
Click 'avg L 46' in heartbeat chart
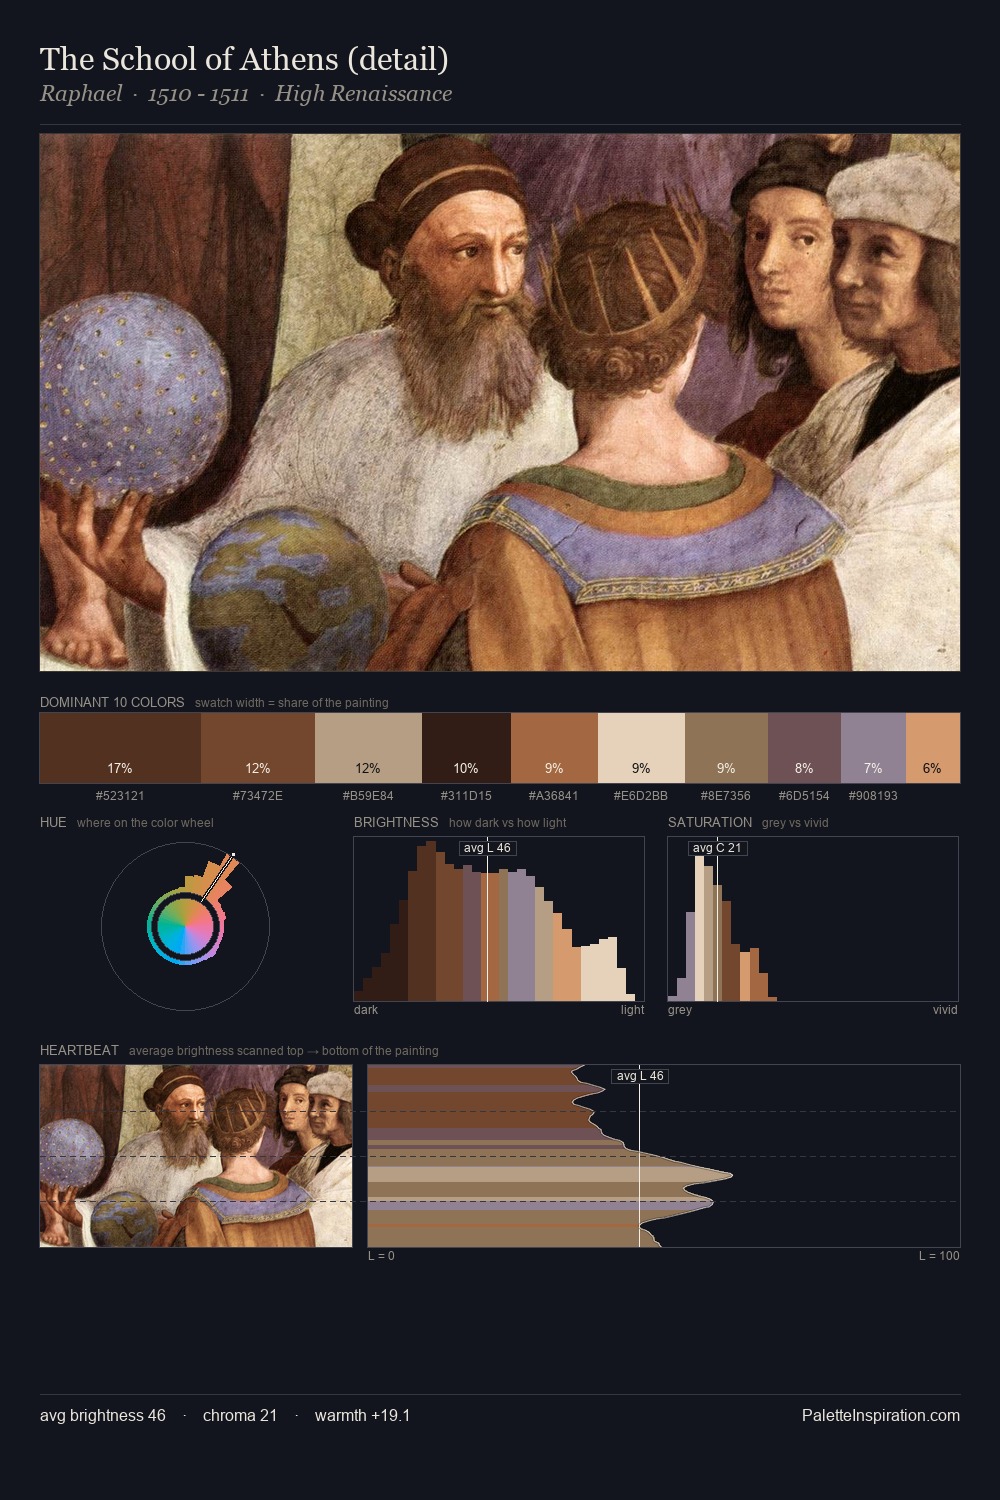pyautogui.click(x=640, y=1076)
